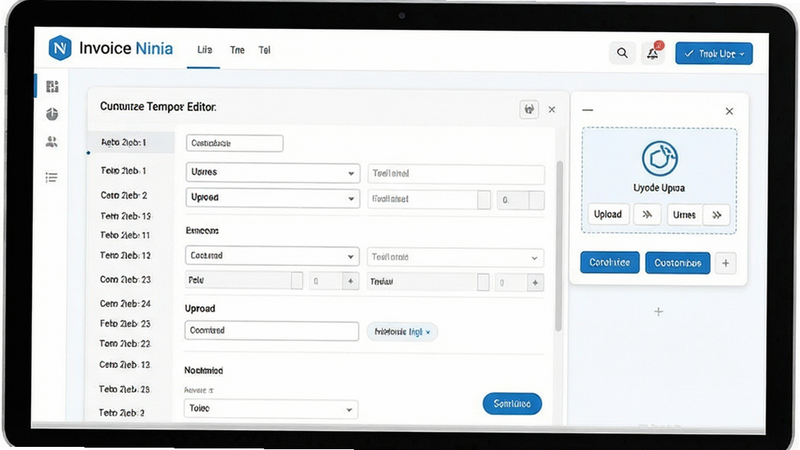Remove the blue tag chip via its x
This screenshot has height=450, width=800.
pyautogui.click(x=428, y=332)
